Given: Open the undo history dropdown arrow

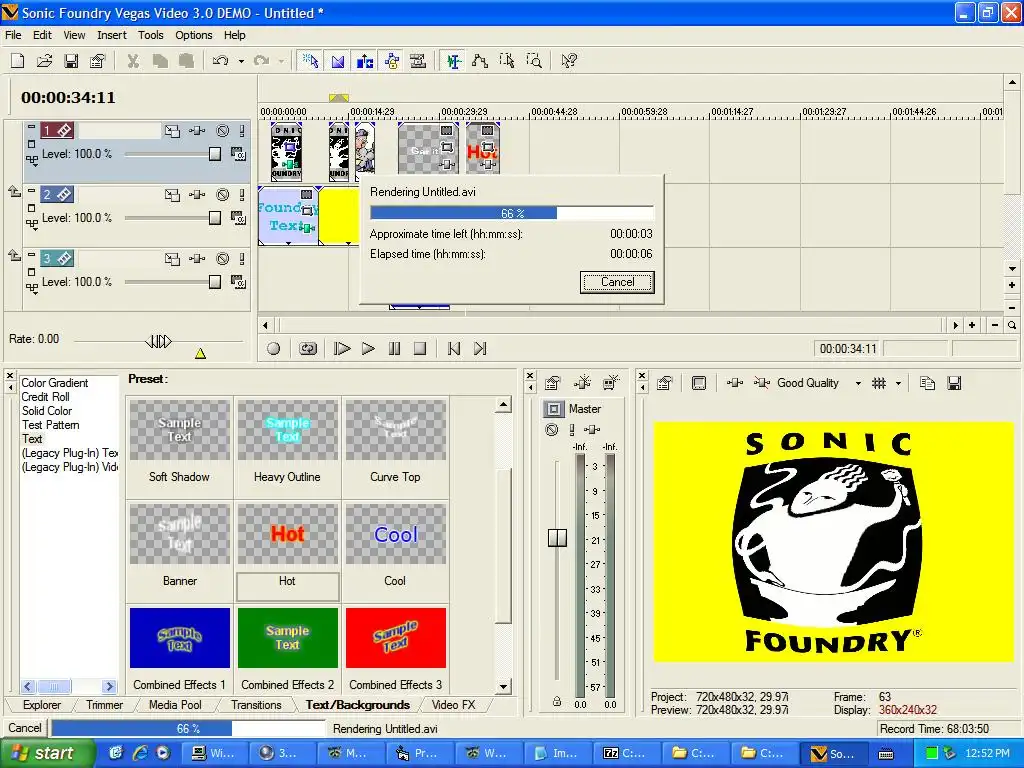Looking at the screenshot, I should point(241,61).
